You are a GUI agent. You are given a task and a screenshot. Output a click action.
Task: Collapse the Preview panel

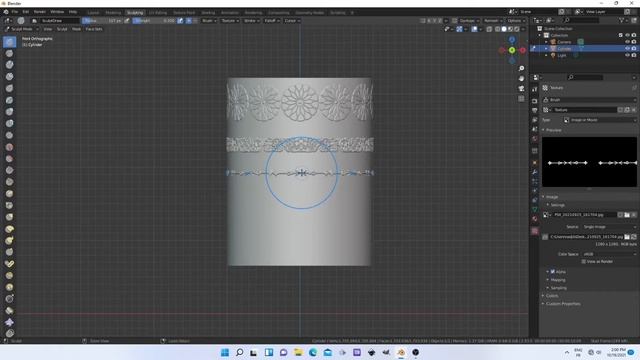coord(552,130)
